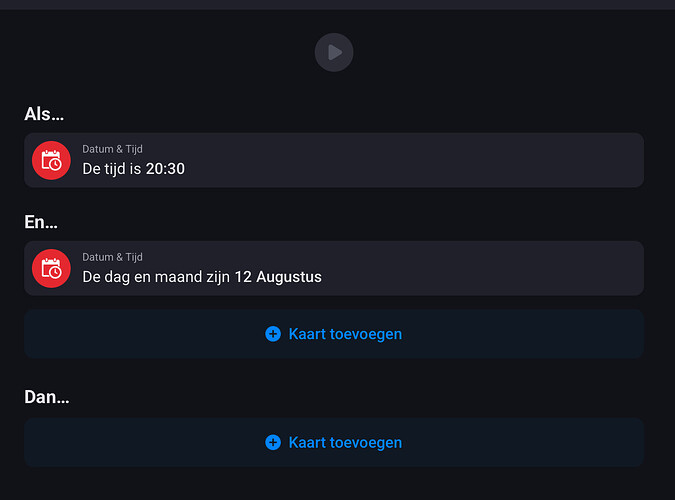Click the red calendar-clock icon beside 'De tijd is 20:30'
This screenshot has height=500, width=675.
tap(51, 160)
